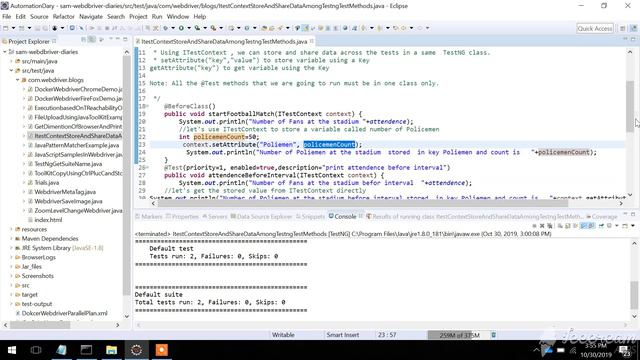Collapse the com.webdriver.blogs package

(x=18, y=80)
